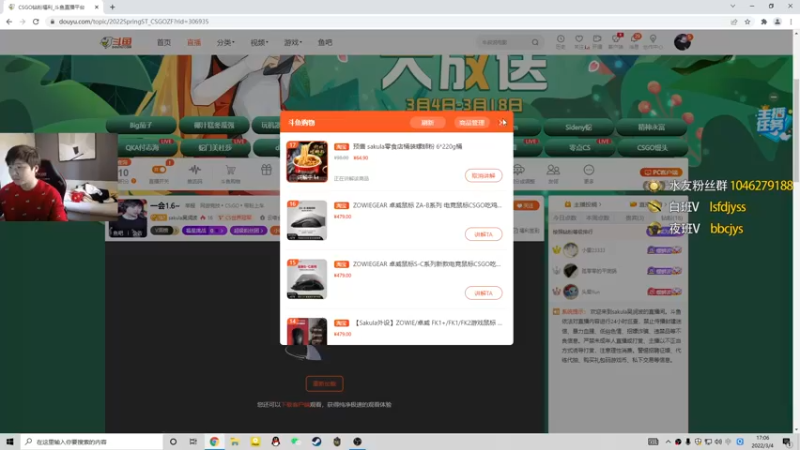Open Windows Start menu
The height and width of the screenshot is (450, 800).
click(10, 441)
